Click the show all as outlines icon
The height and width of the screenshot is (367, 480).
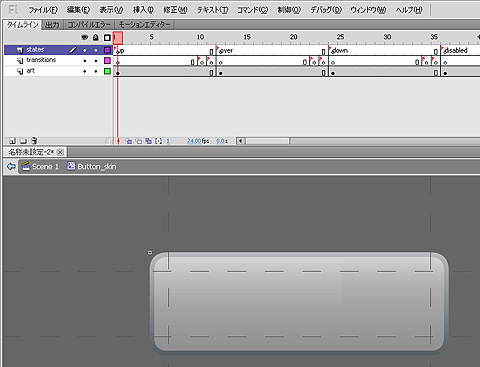click(x=107, y=37)
